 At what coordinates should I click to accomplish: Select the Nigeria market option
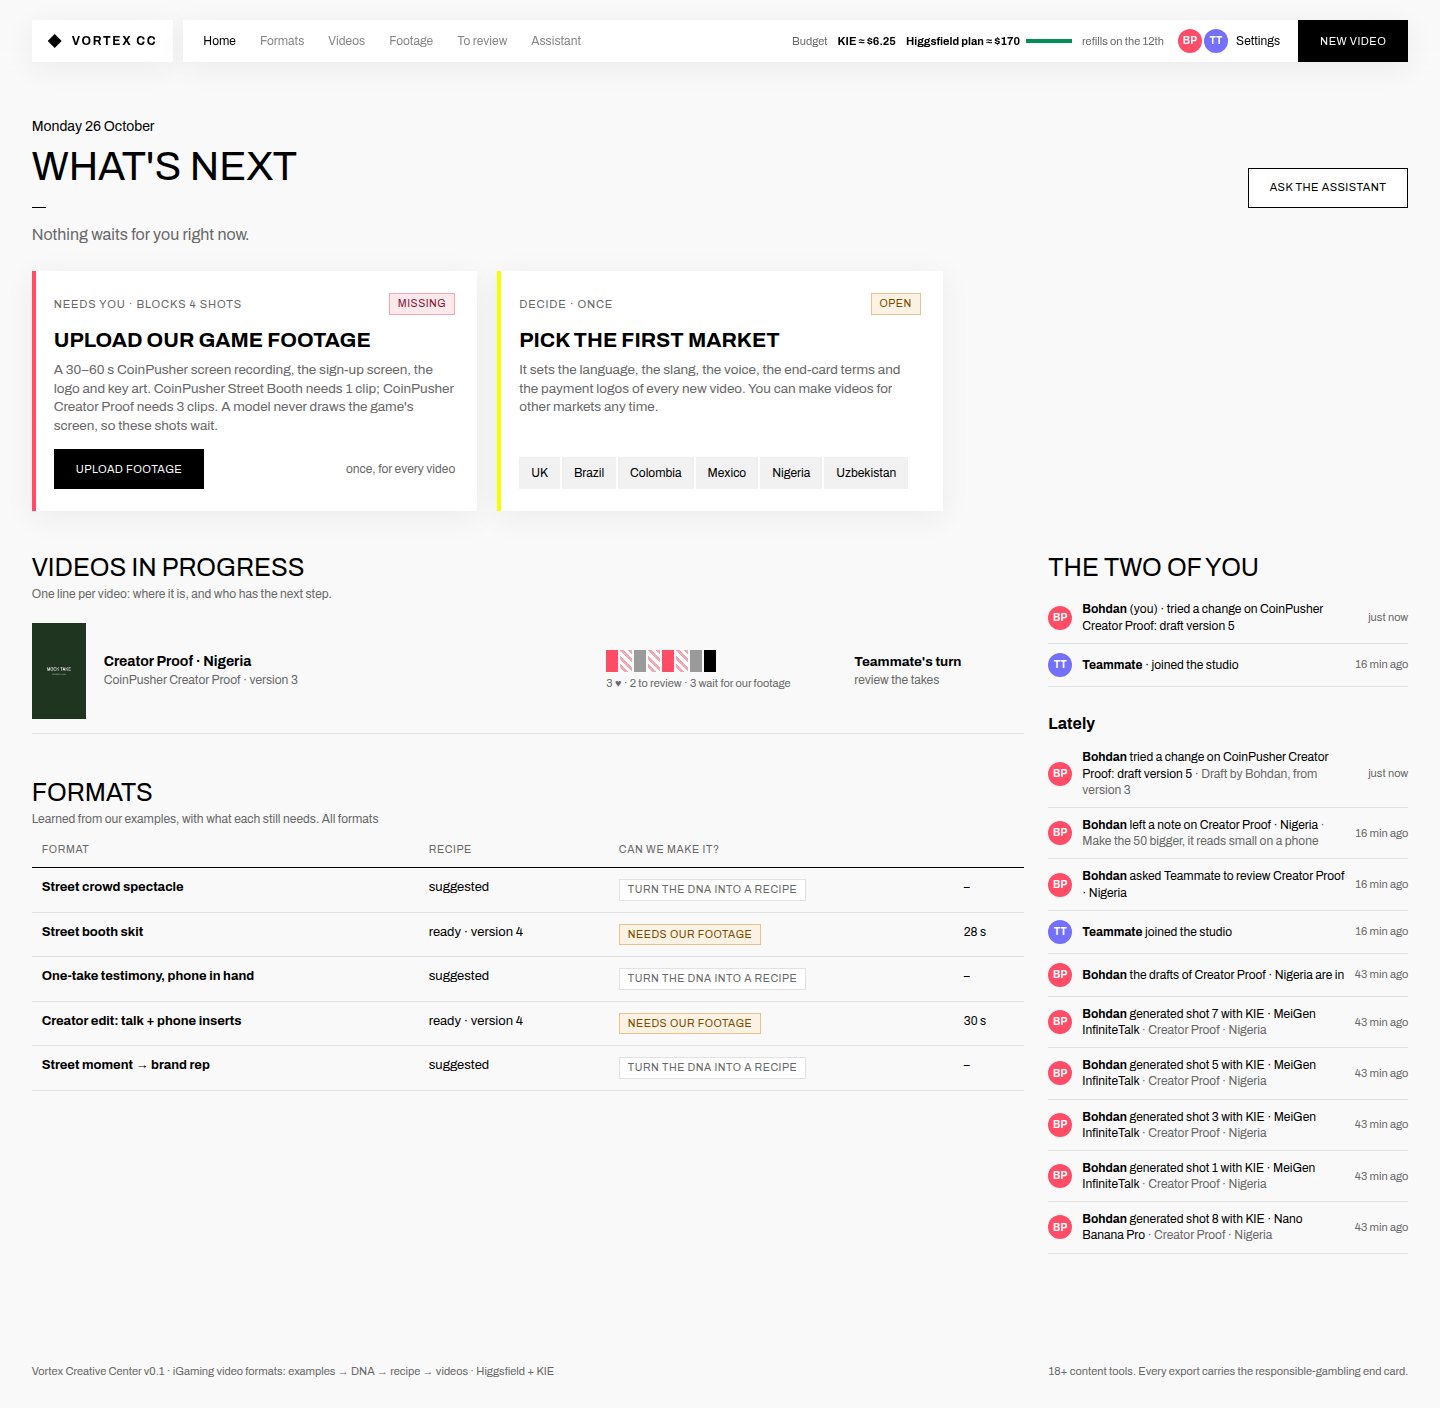click(791, 473)
